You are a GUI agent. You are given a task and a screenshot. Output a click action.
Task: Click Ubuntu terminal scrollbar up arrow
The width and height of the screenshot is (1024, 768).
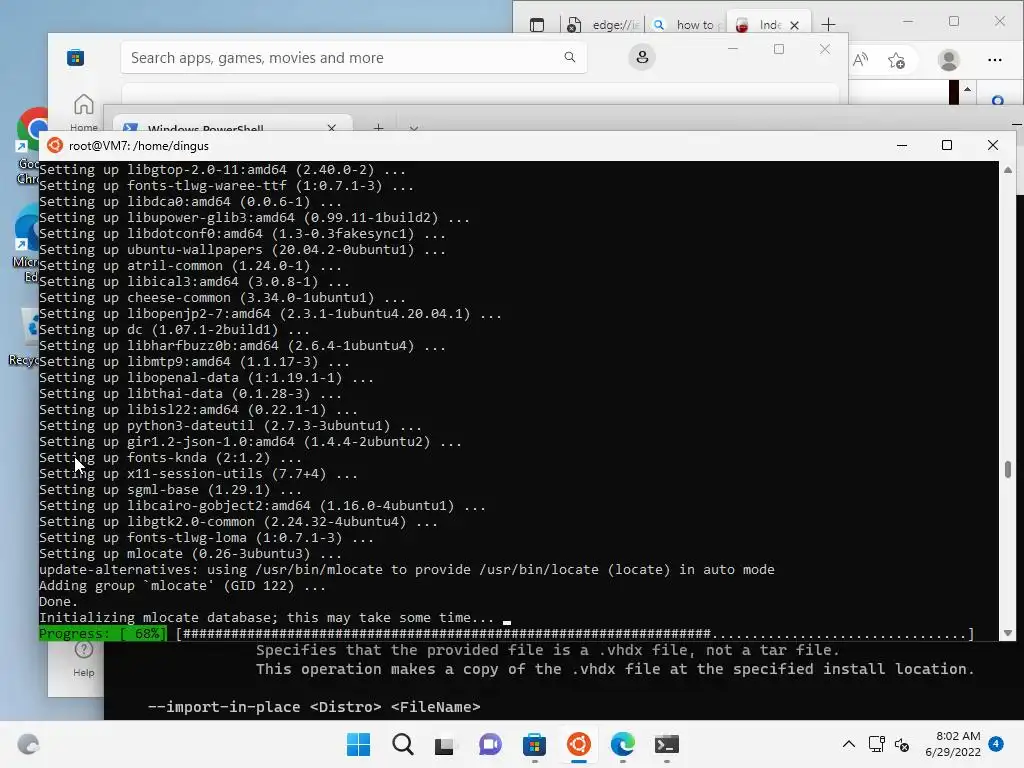pos(1008,170)
